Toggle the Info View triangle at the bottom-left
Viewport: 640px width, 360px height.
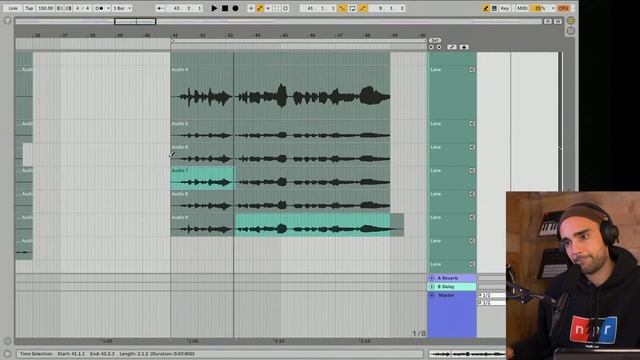click(7, 353)
